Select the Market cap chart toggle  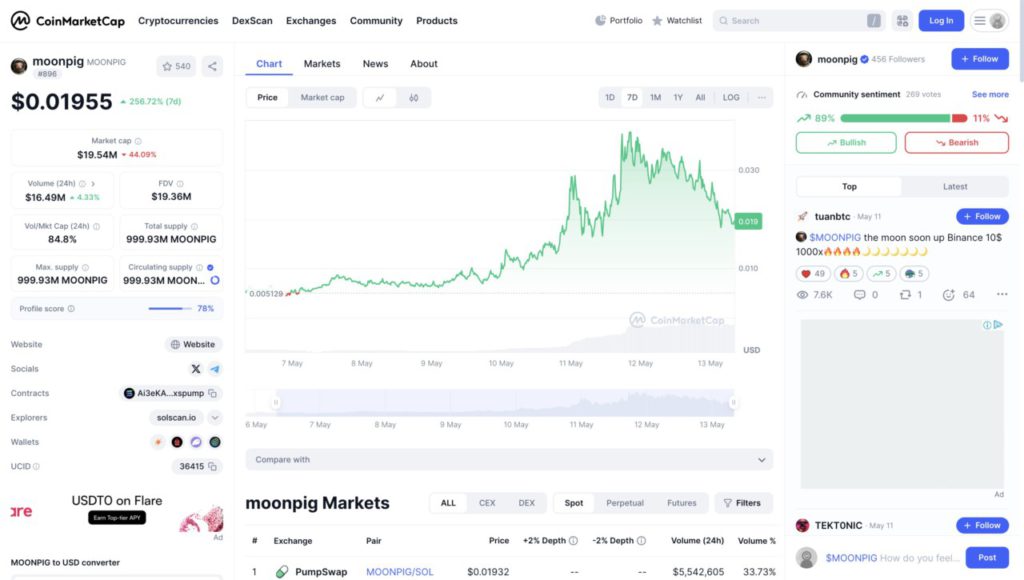click(322, 97)
